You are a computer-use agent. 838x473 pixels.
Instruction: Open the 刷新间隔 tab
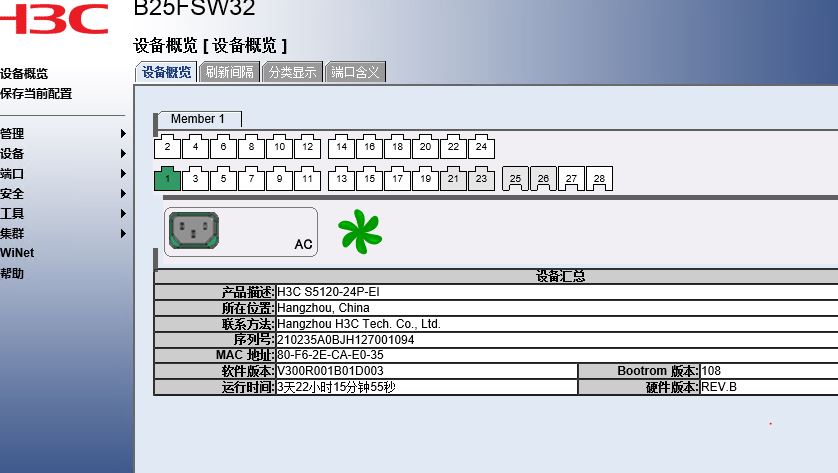(229, 72)
